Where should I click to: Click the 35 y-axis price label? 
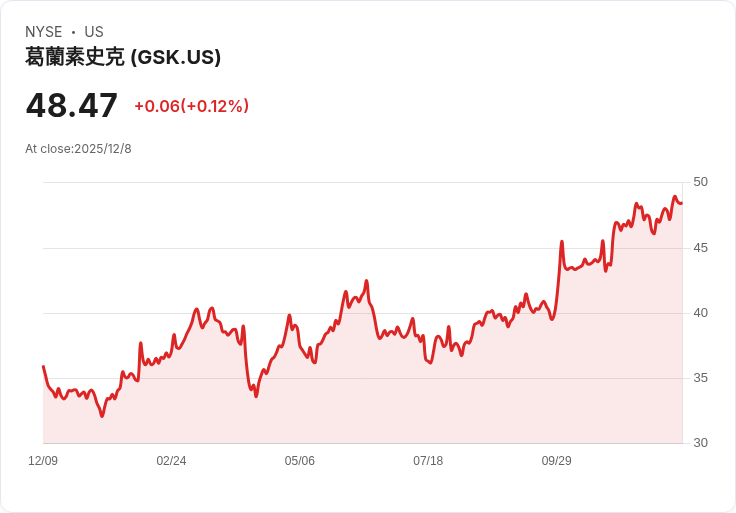coord(700,378)
